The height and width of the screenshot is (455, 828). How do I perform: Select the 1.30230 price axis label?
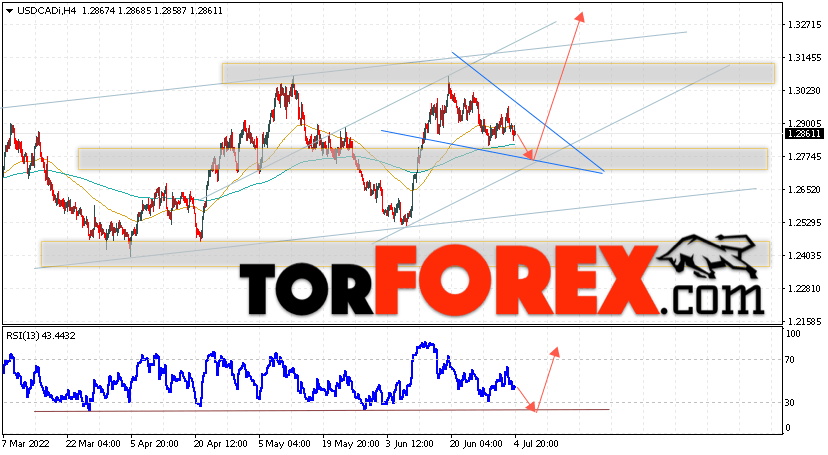[805, 91]
